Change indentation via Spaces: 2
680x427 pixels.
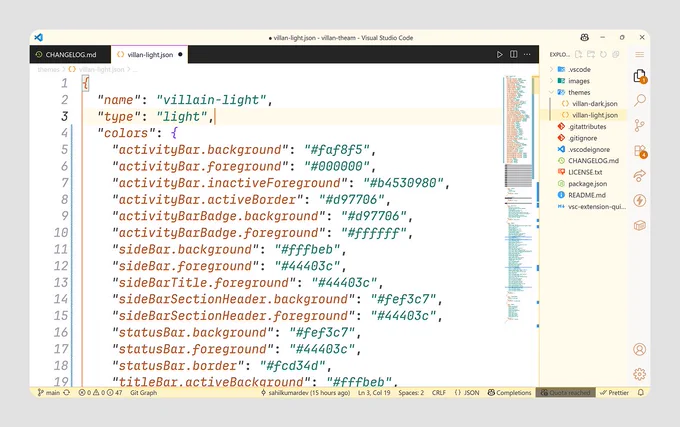pos(411,392)
